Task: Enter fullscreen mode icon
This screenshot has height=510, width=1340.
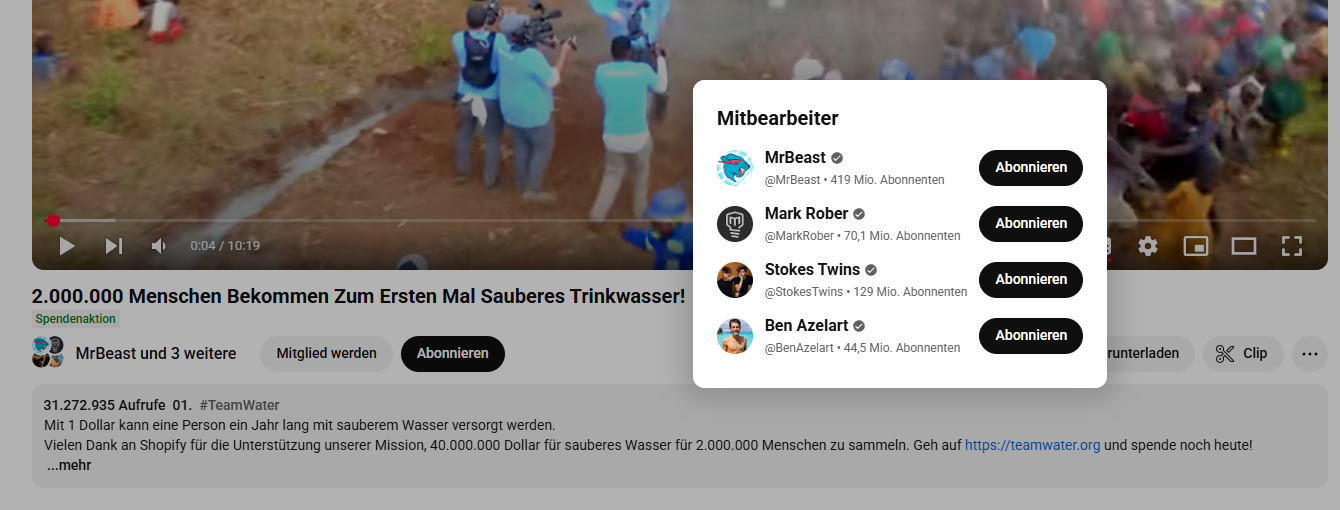Action: tap(1292, 245)
